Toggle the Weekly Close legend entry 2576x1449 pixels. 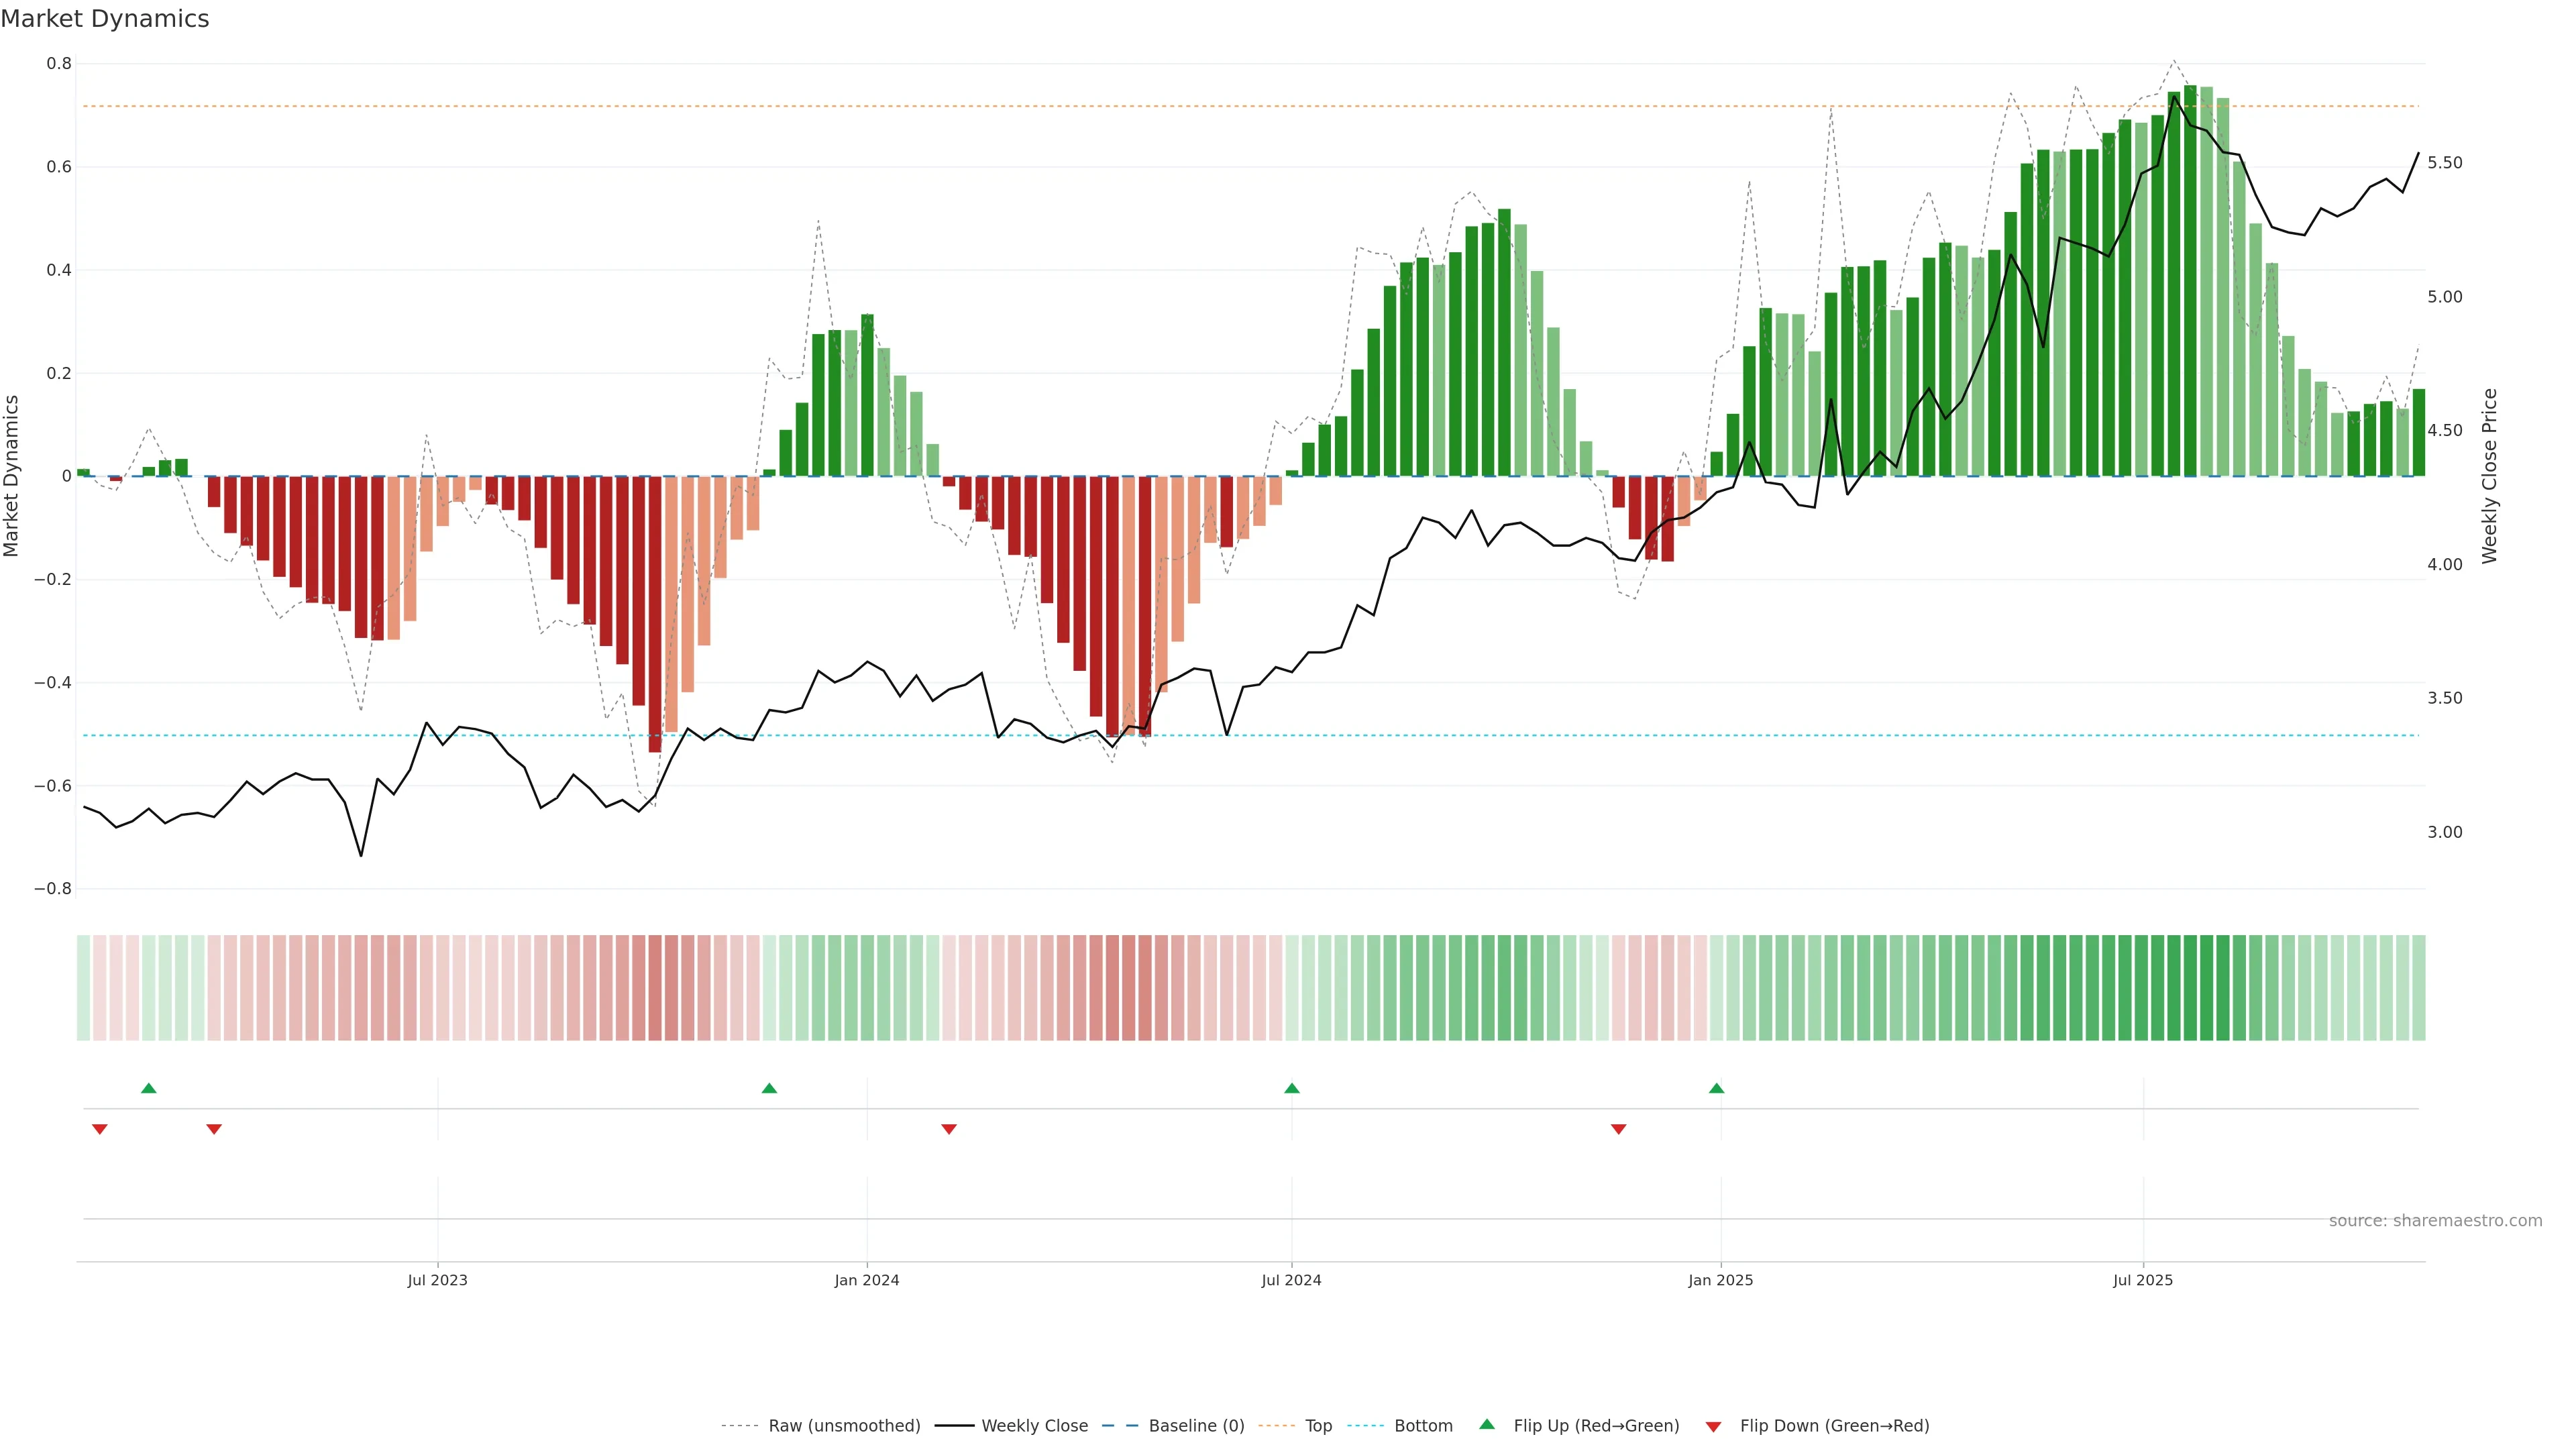pos(1034,1426)
